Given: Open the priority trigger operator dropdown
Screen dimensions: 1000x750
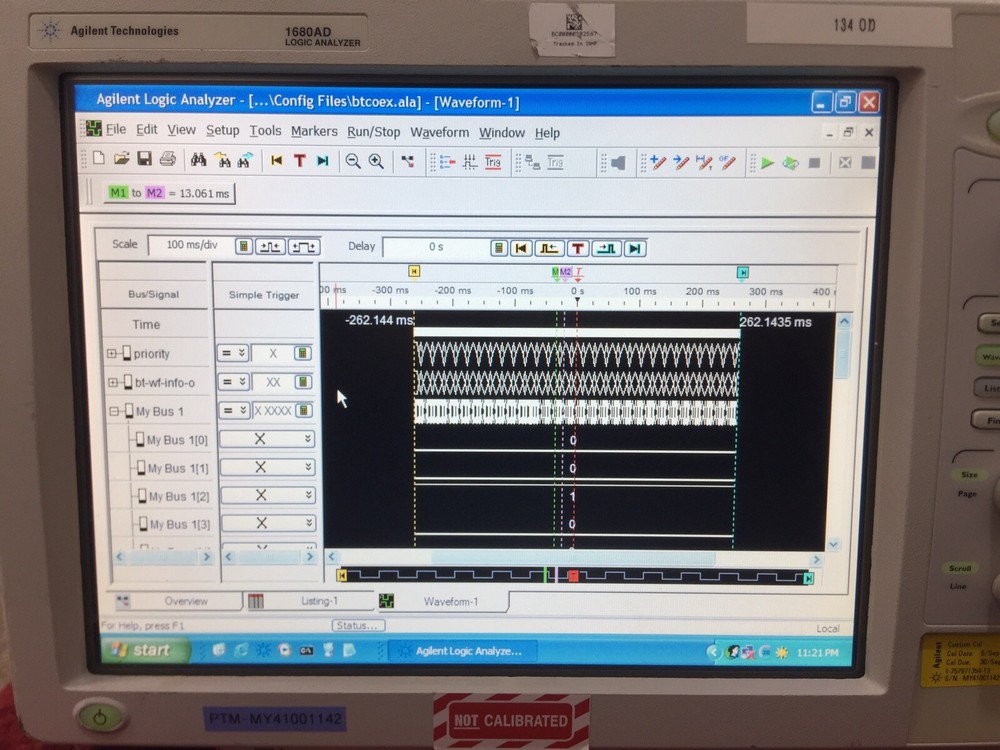Looking at the screenshot, I should click(x=233, y=353).
